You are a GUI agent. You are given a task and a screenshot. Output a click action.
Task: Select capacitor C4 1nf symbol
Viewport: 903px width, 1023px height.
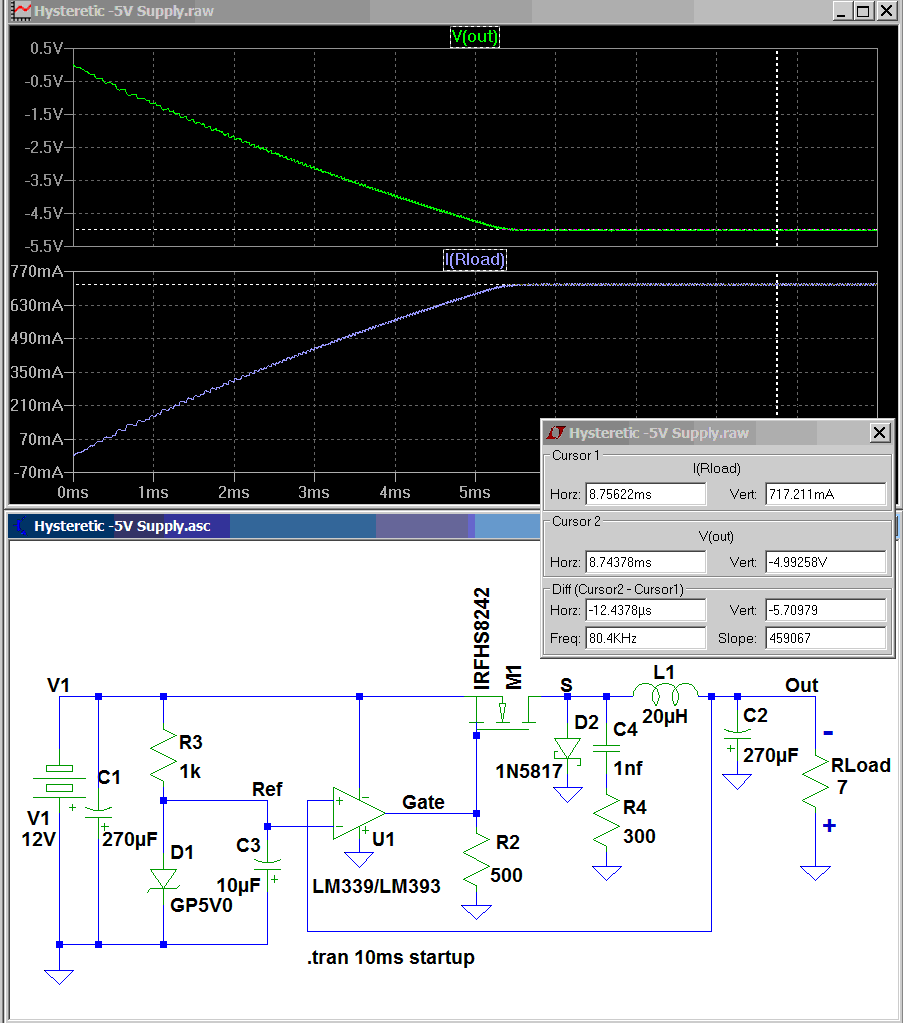pyautogui.click(x=607, y=748)
